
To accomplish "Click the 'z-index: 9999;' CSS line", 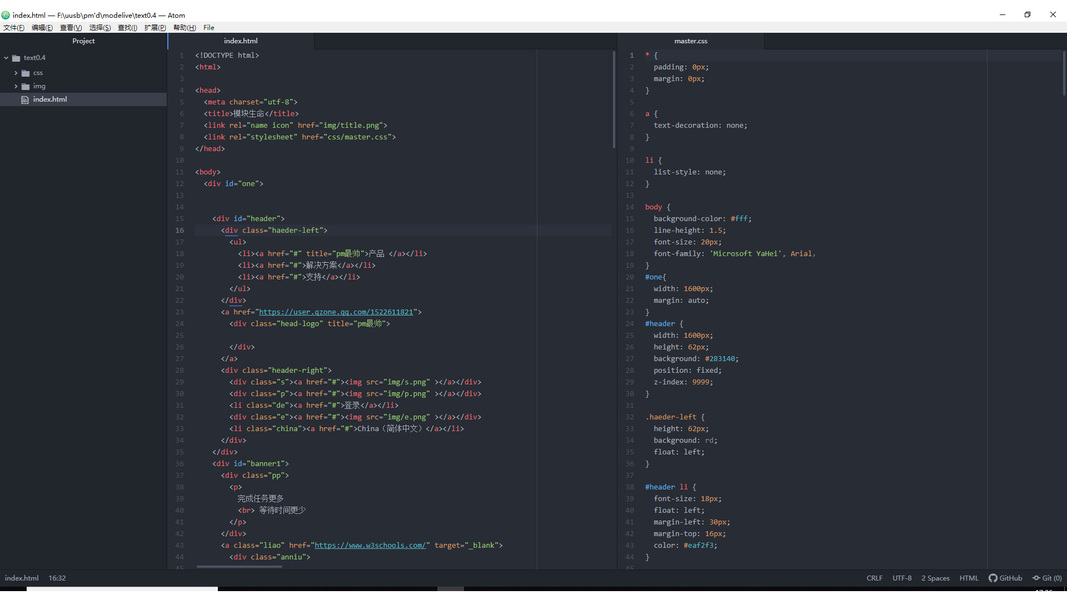I will pyautogui.click(x=683, y=382).
